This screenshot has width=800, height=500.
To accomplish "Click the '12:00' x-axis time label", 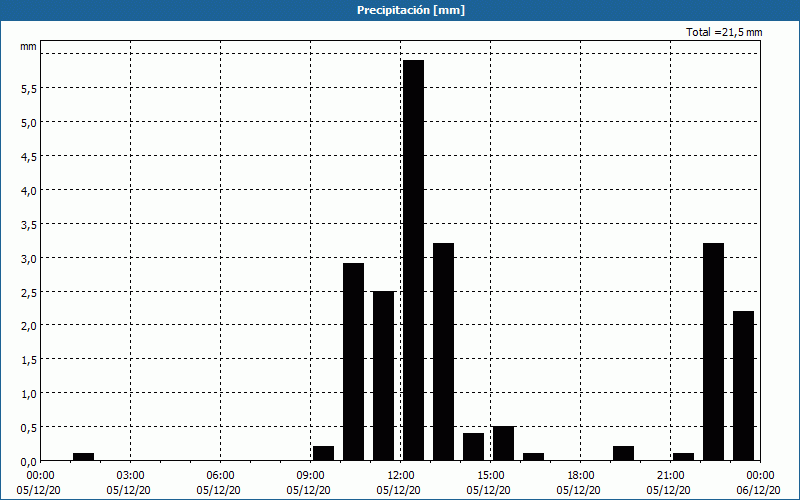I will [x=400, y=476].
